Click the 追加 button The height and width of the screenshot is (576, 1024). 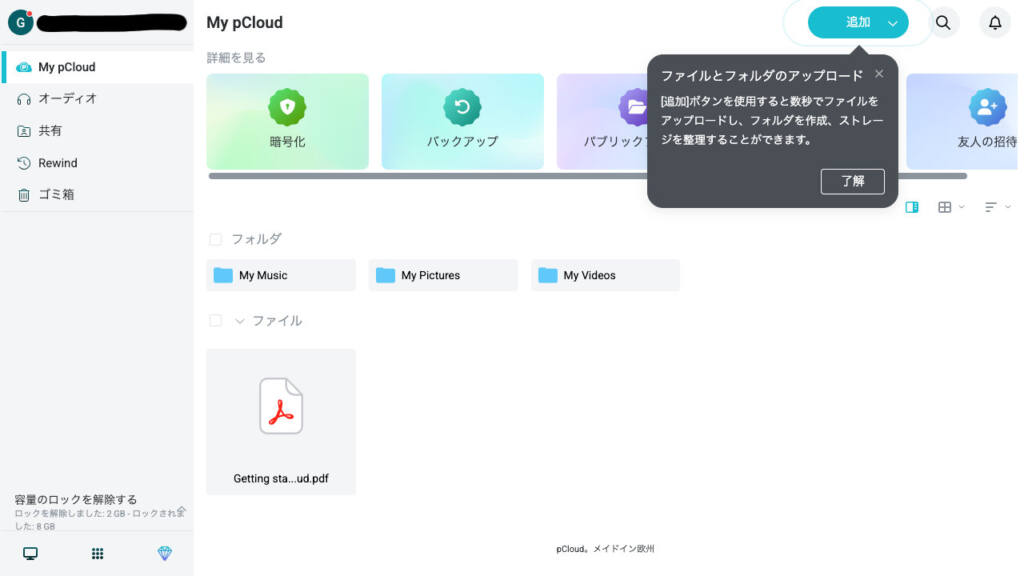857,23
